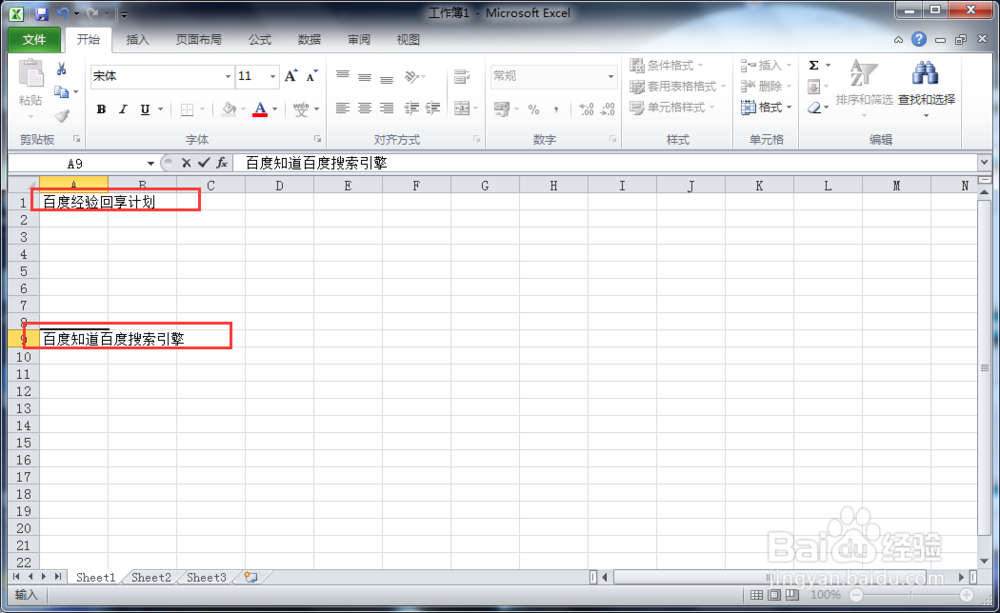Click the Phonetic Guide wén icon
1000x613 pixels.
coord(301,109)
